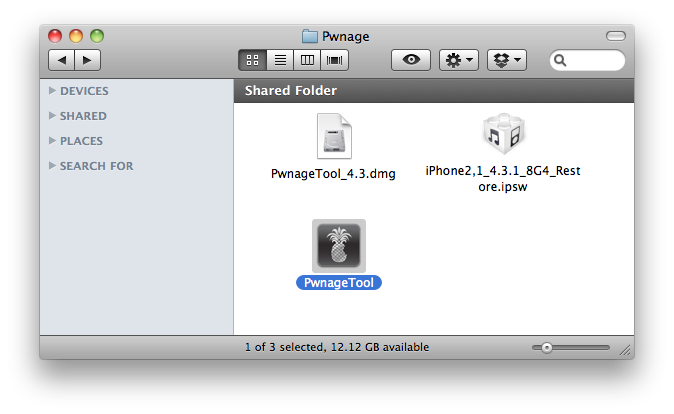The image size is (674, 414).
Task: Click the Back navigation arrow
Action: click(x=62, y=60)
